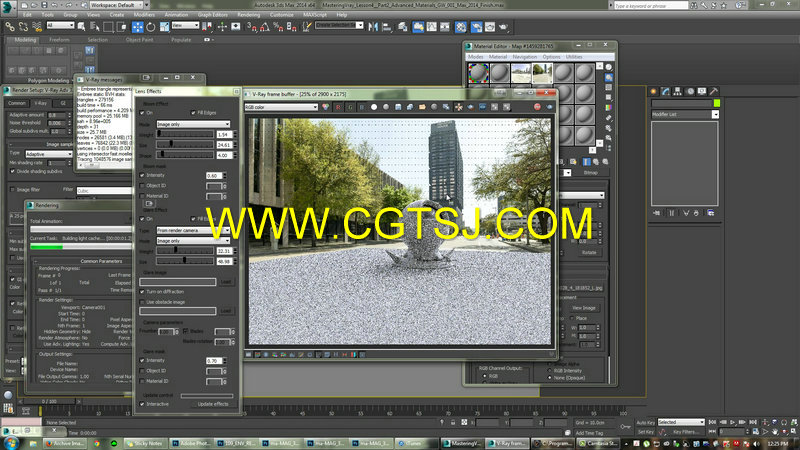Click the frame buffer track mouse icon
Viewport: 800px width, 450px height.
458,107
